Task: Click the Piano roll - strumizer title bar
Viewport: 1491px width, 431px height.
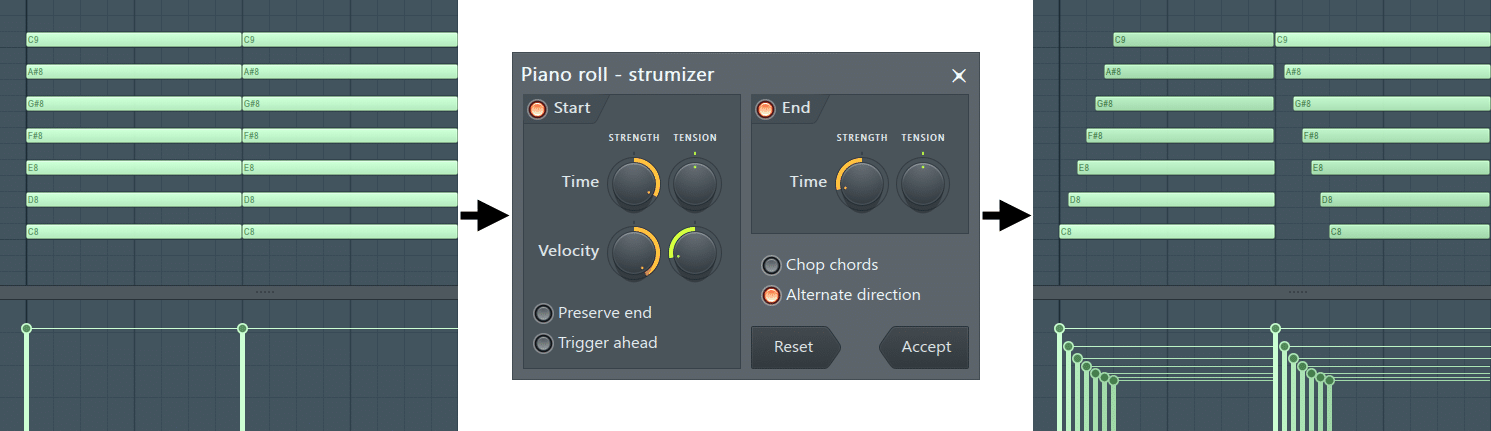Action: tap(700, 75)
